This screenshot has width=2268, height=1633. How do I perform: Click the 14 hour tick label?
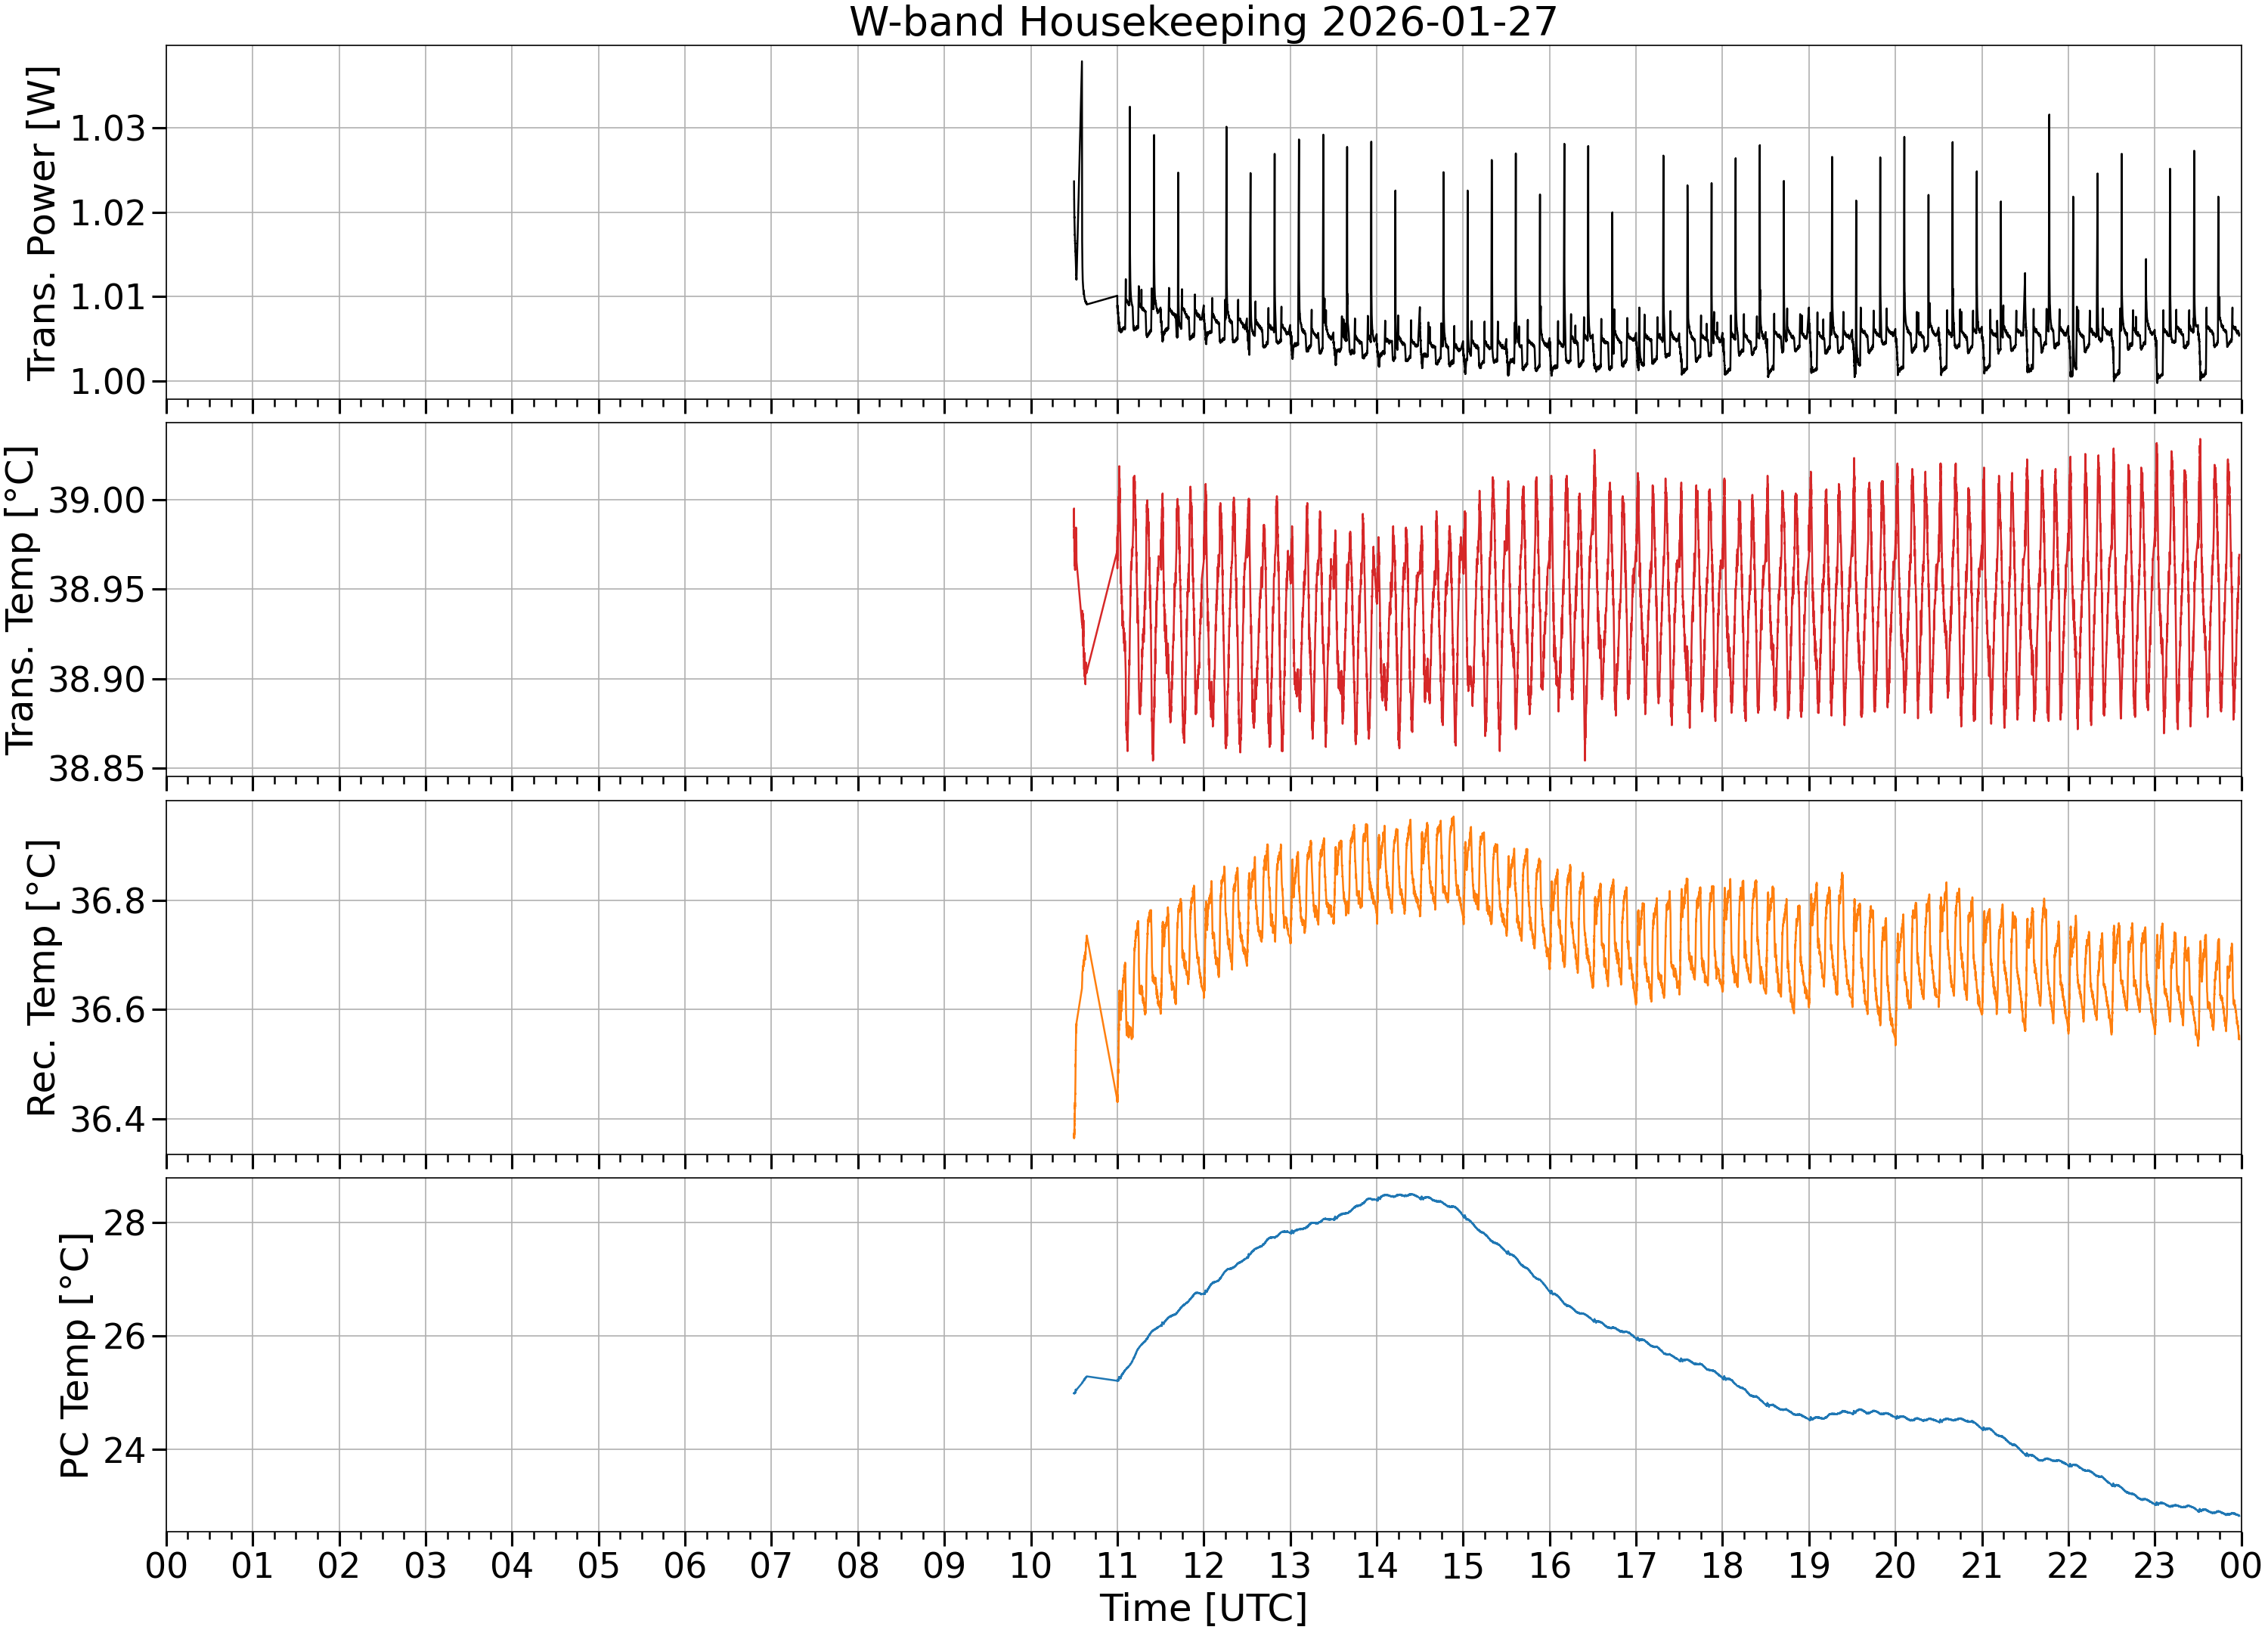point(1376,1566)
